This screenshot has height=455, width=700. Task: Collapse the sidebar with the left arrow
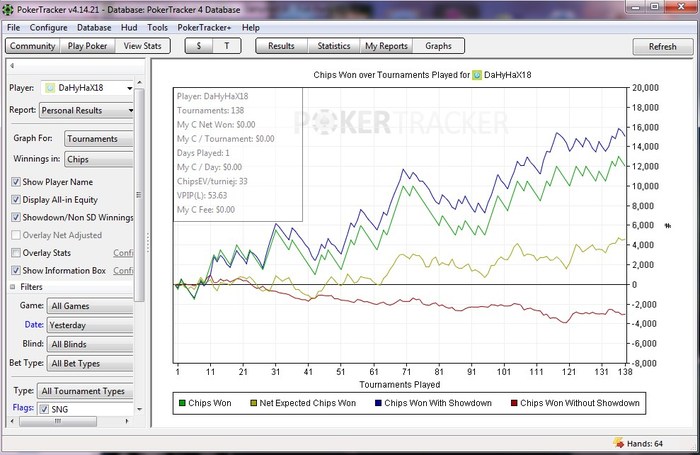pos(12,66)
